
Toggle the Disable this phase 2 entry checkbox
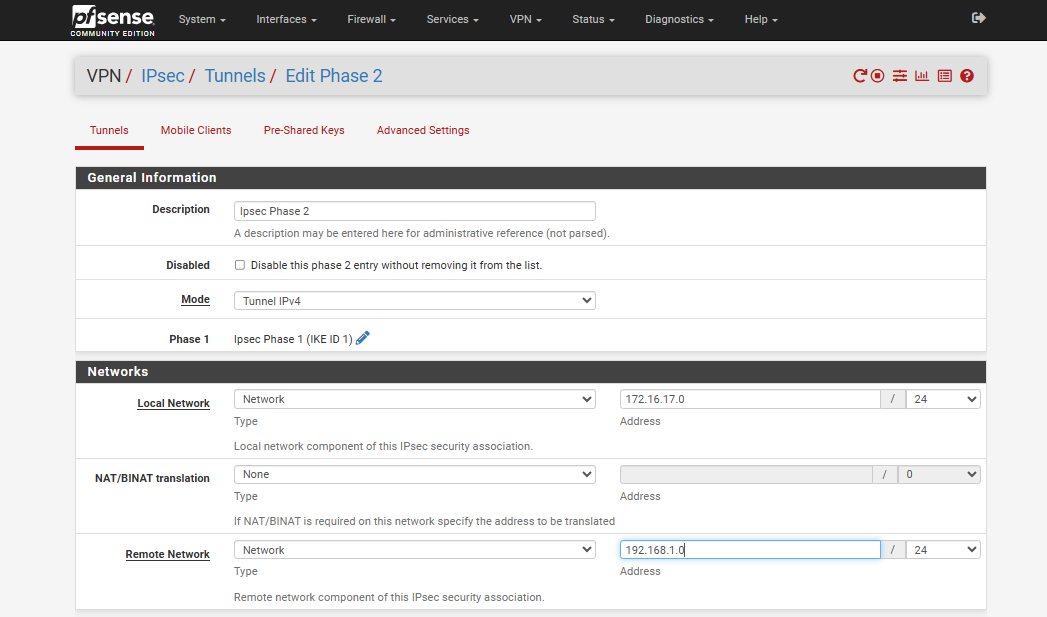[240, 265]
